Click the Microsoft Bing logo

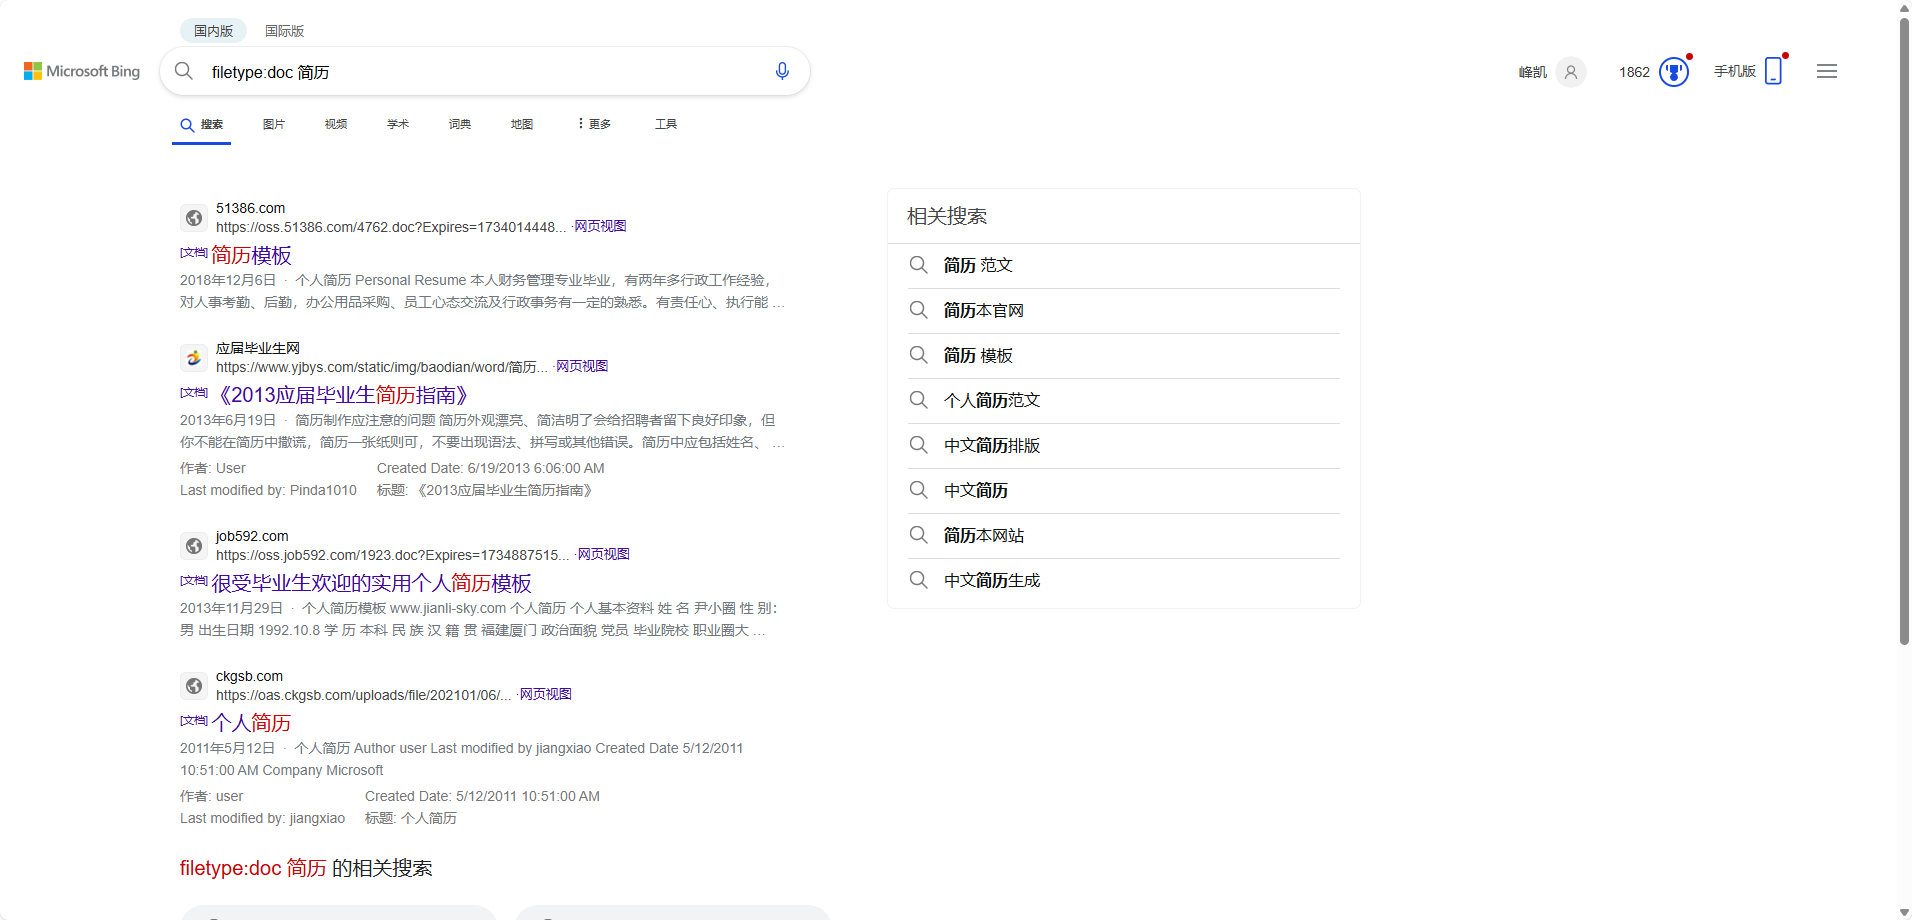point(82,71)
